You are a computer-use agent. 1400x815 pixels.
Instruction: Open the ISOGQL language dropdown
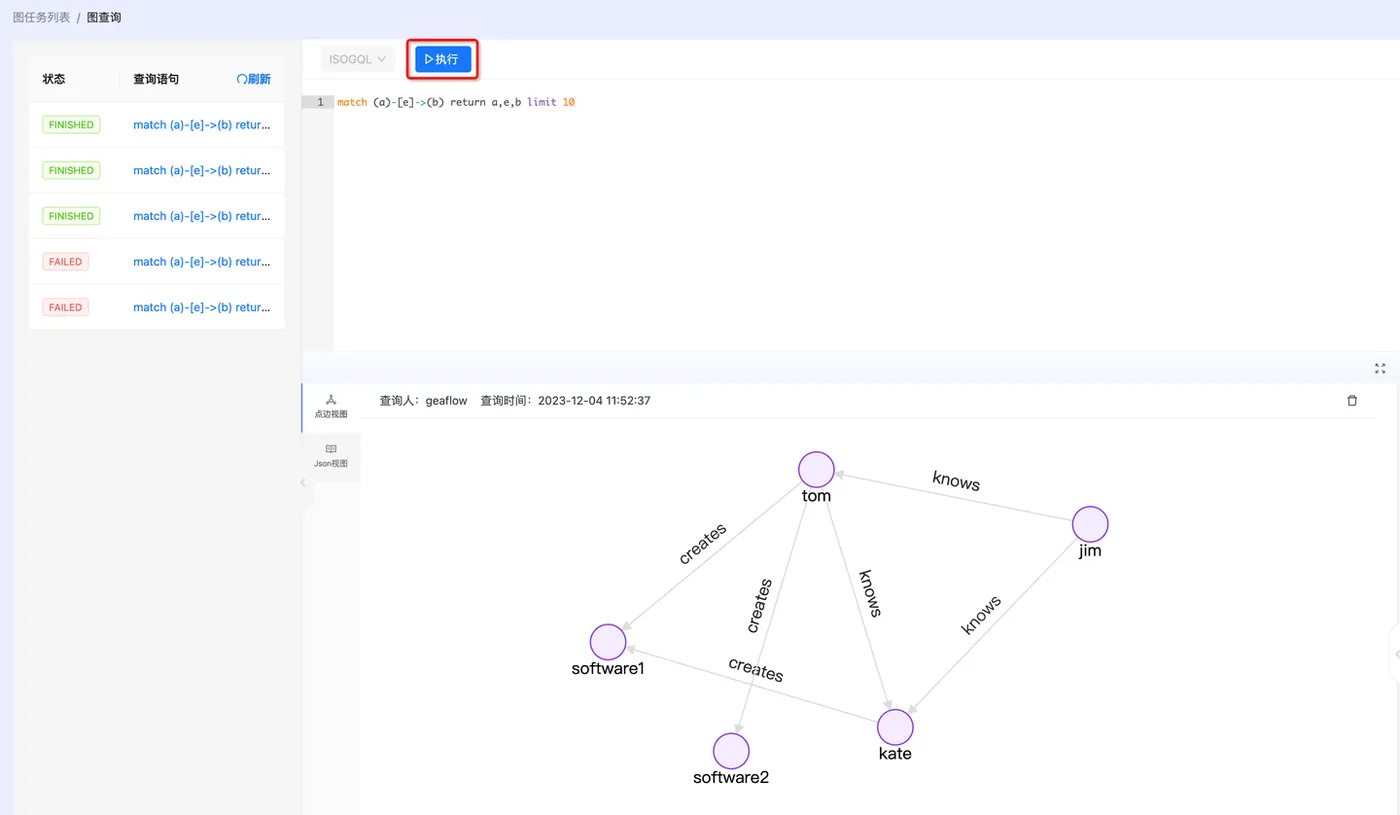pos(357,59)
